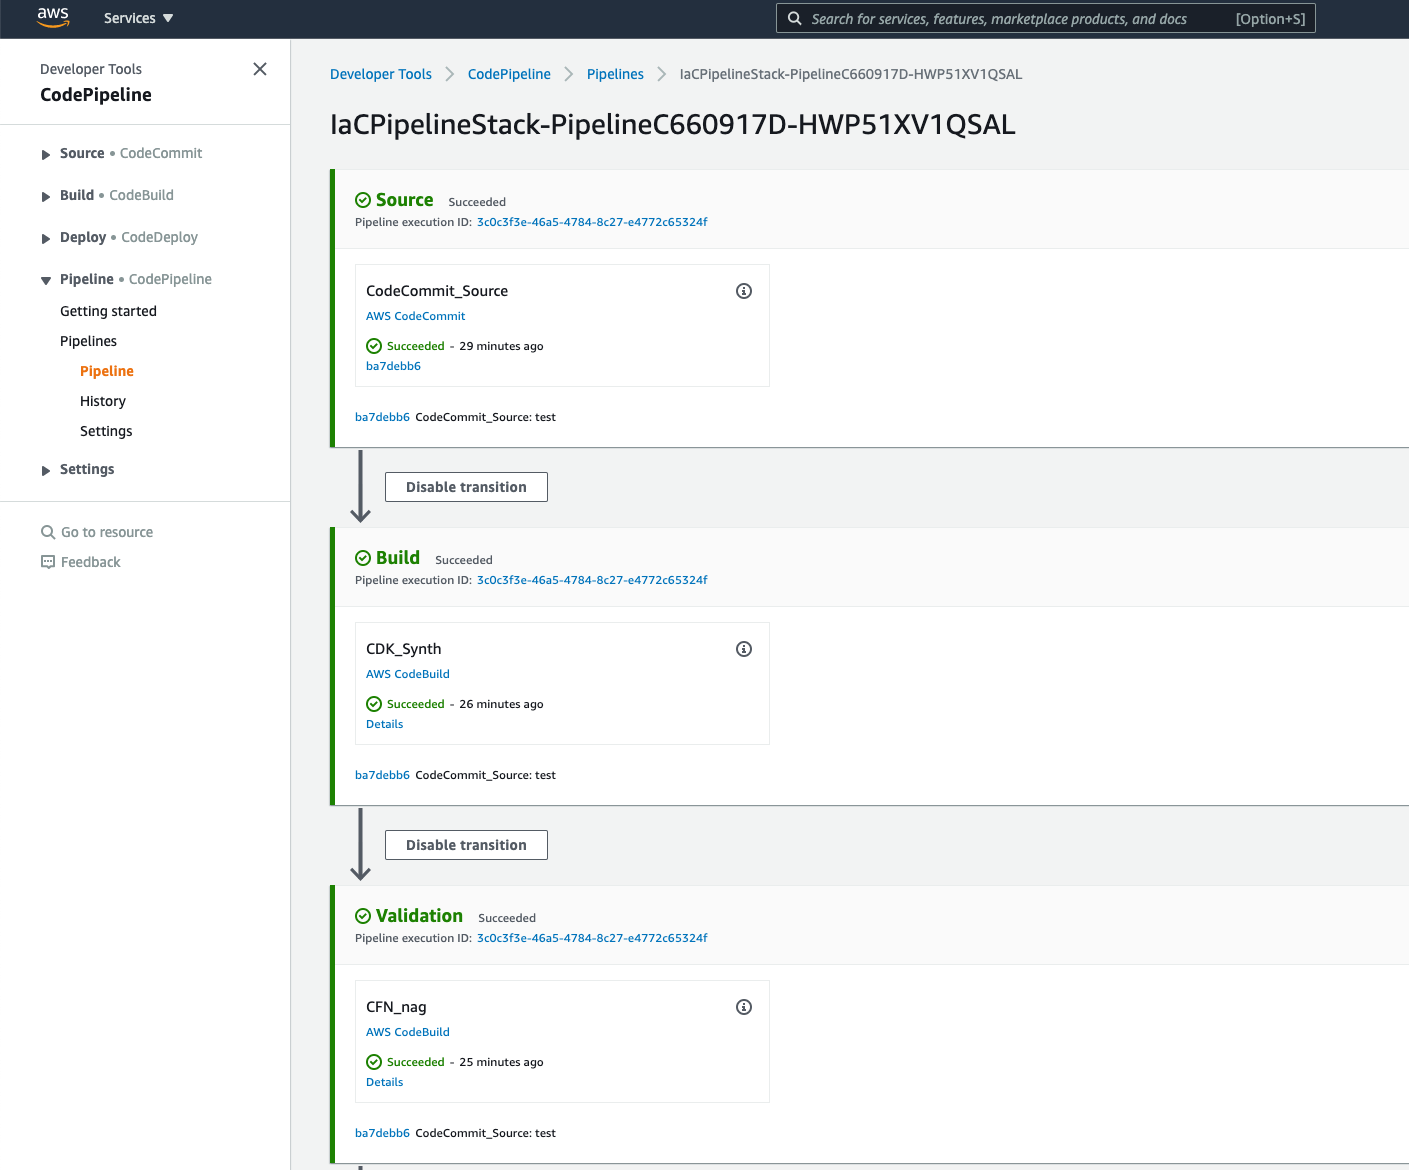Image resolution: width=1409 pixels, height=1170 pixels.
Task: Click AWS CodeBuild link in CDK_Synth card
Action: pos(408,674)
